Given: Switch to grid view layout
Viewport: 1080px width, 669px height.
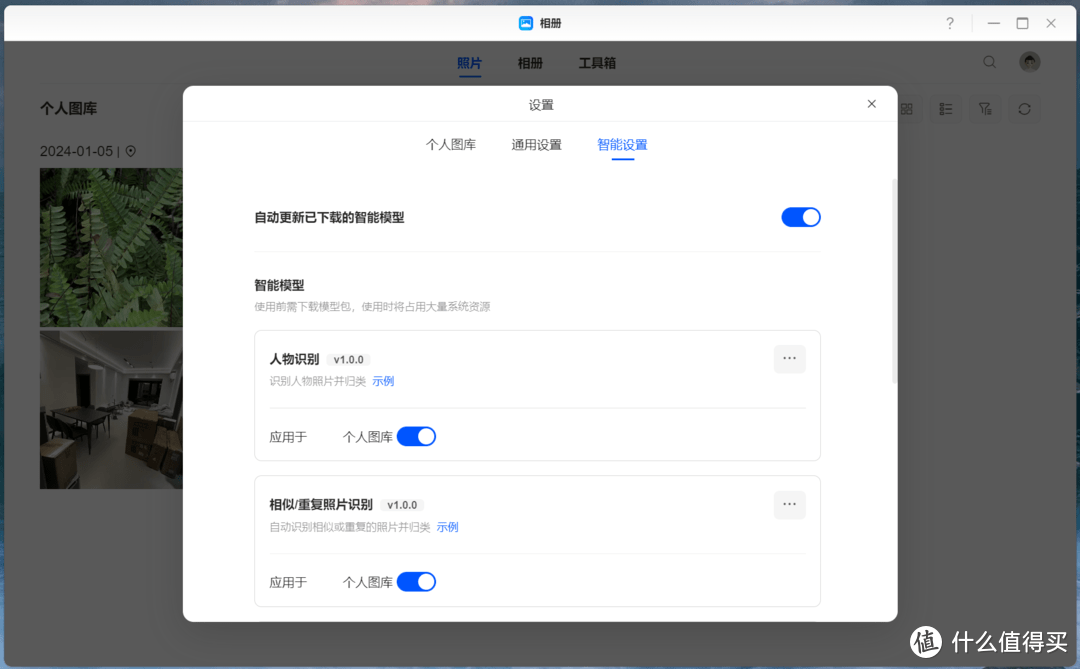Looking at the screenshot, I should pyautogui.click(x=907, y=108).
